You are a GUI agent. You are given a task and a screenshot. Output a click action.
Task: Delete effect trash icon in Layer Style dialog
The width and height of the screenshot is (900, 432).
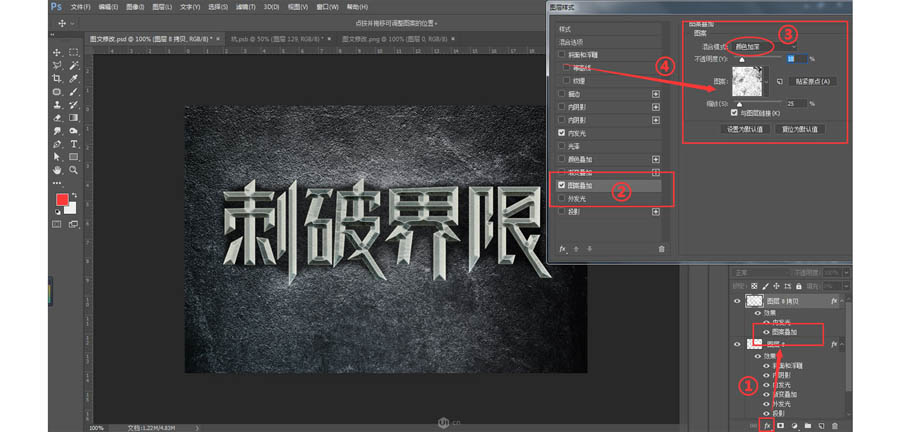pyautogui.click(x=661, y=249)
